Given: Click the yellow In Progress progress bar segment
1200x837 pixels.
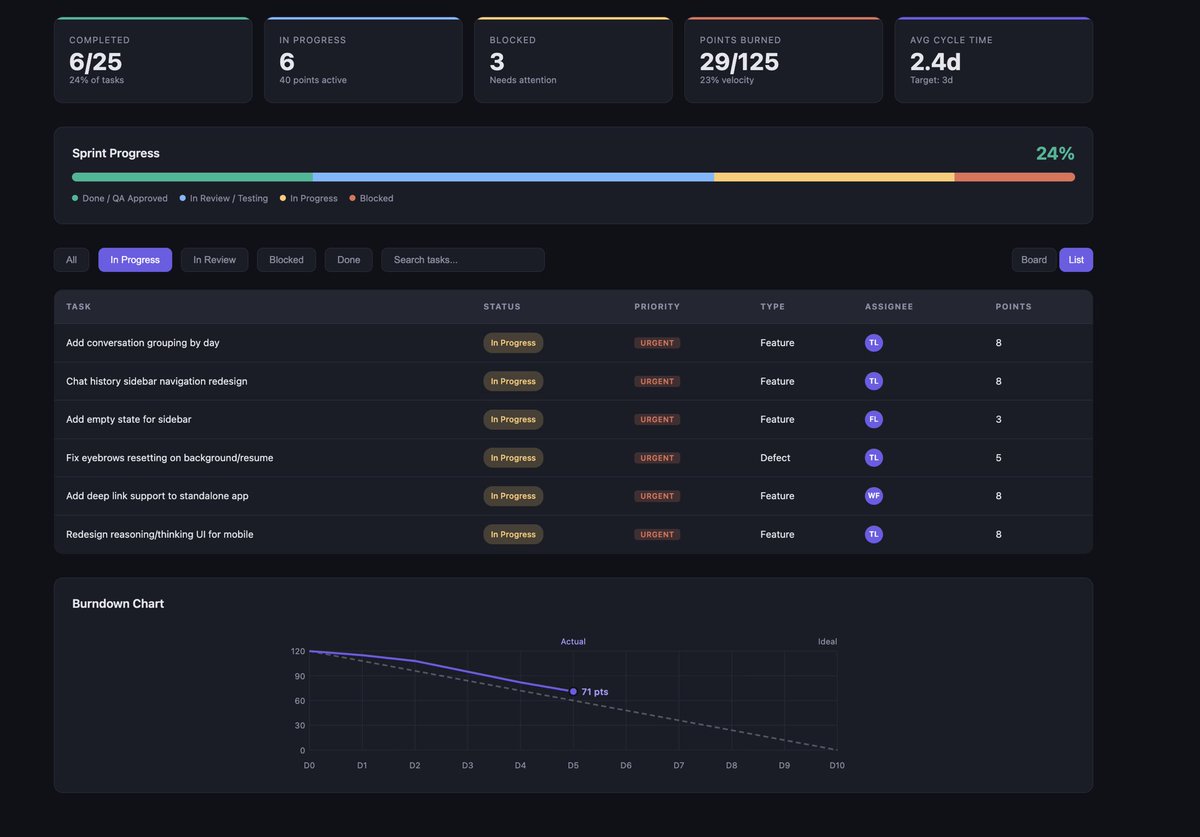Looking at the screenshot, I should click(x=834, y=177).
